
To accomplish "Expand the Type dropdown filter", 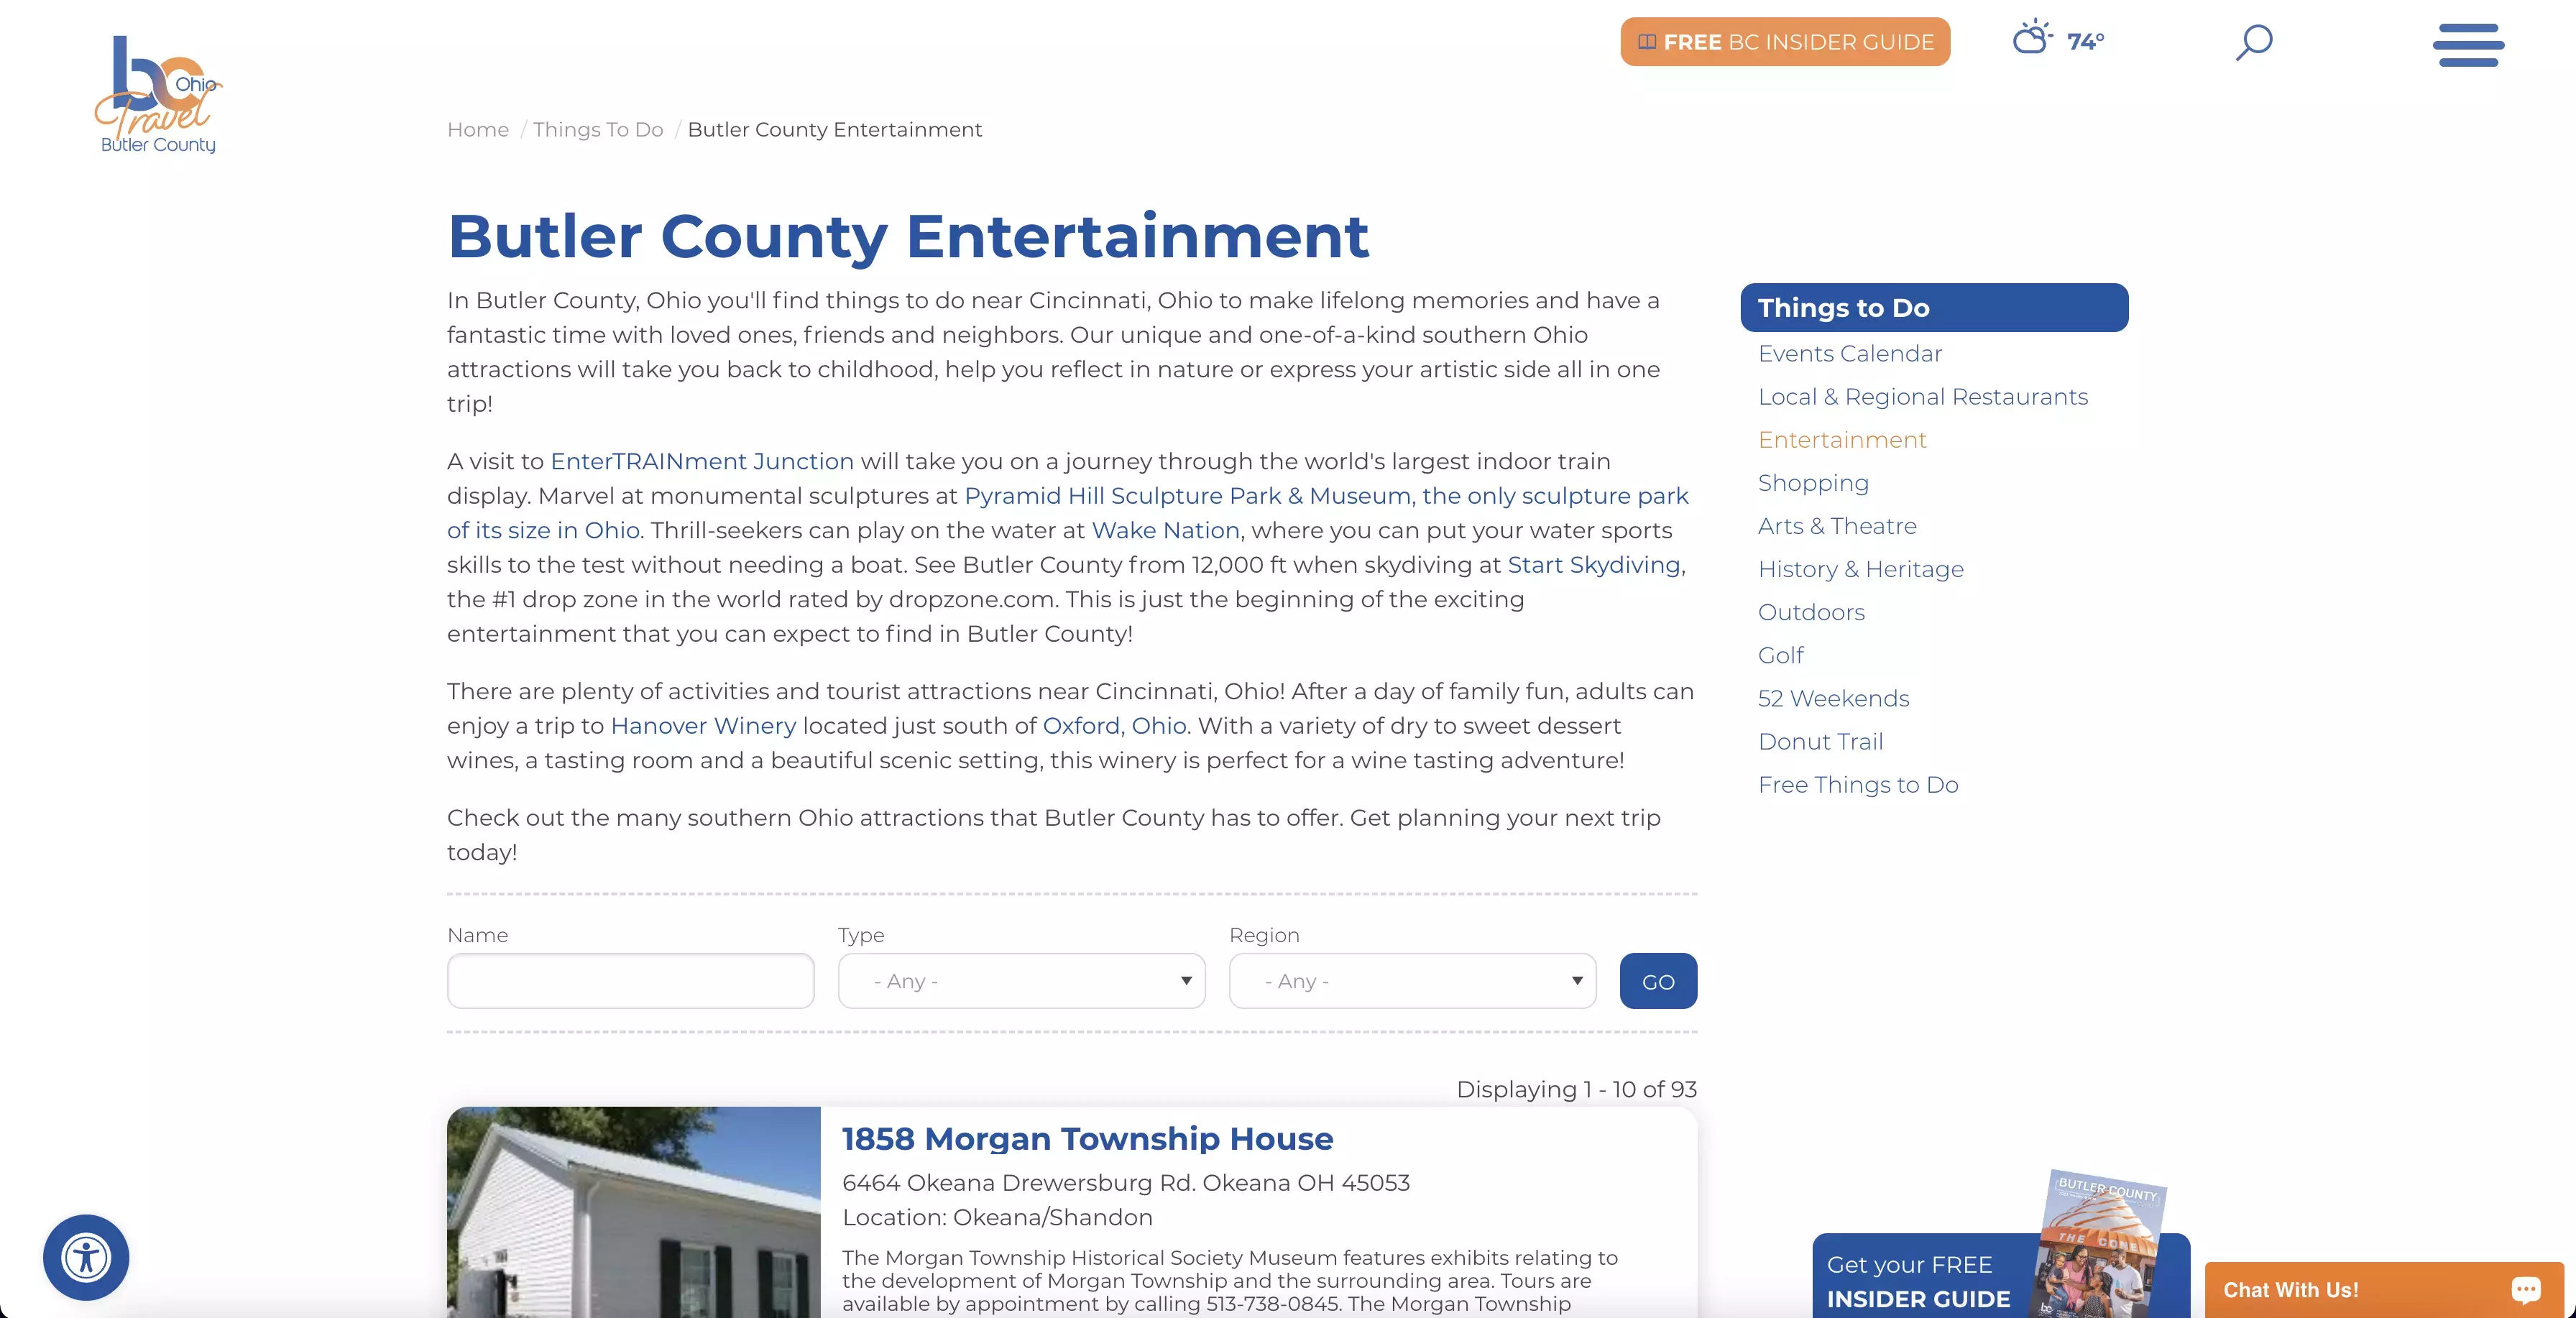I will pos(1021,980).
